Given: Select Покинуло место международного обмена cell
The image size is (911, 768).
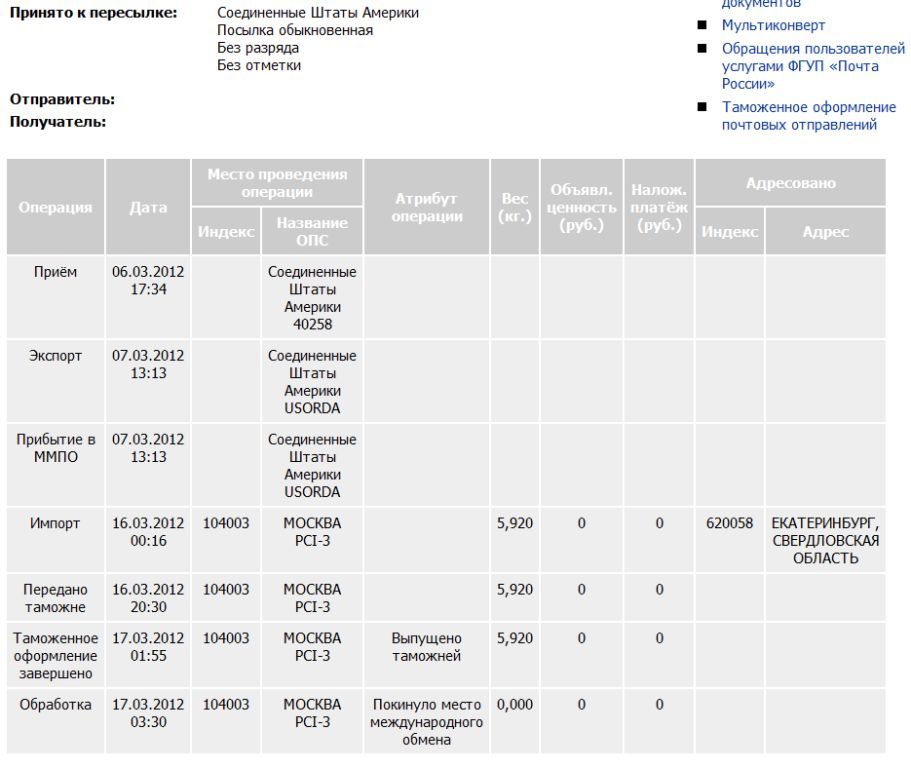Looking at the screenshot, I should tap(427, 721).
